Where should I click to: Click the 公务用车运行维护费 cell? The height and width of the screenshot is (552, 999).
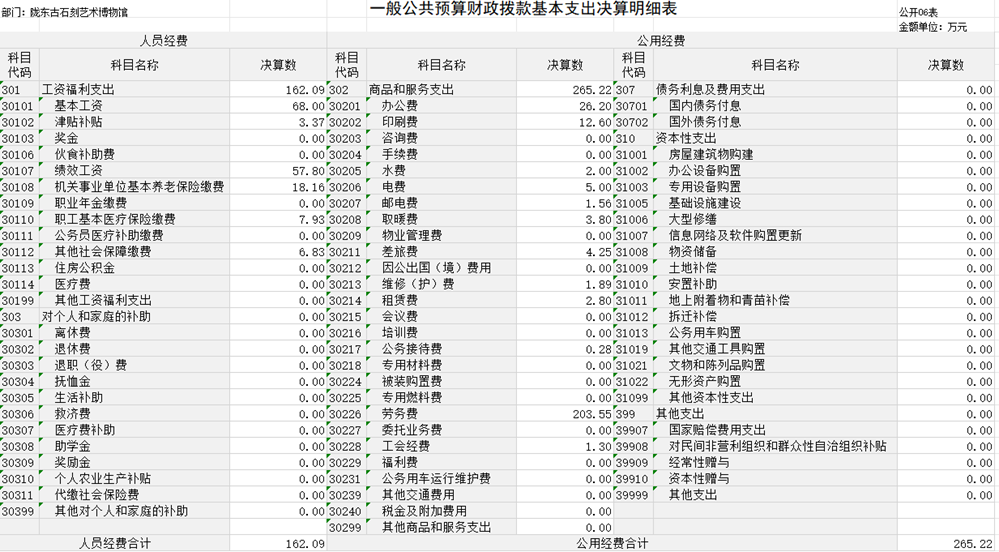coord(442,479)
